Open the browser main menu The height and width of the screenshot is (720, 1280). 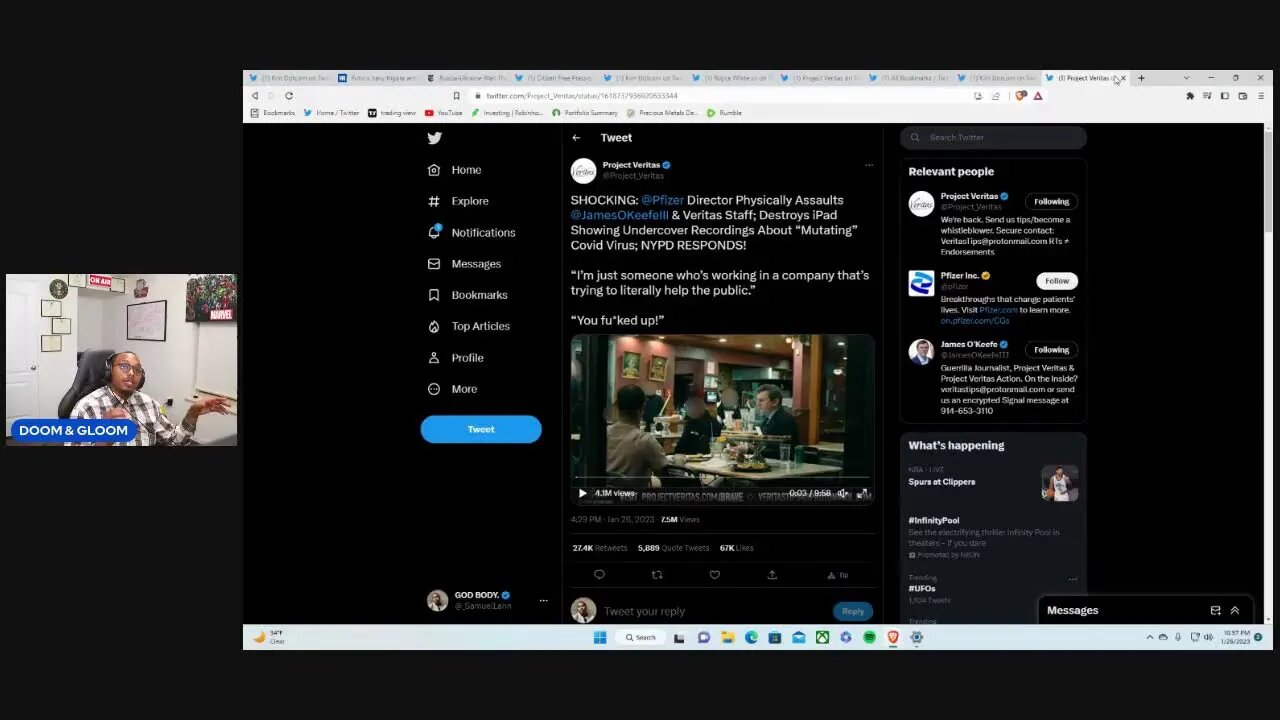1260,96
